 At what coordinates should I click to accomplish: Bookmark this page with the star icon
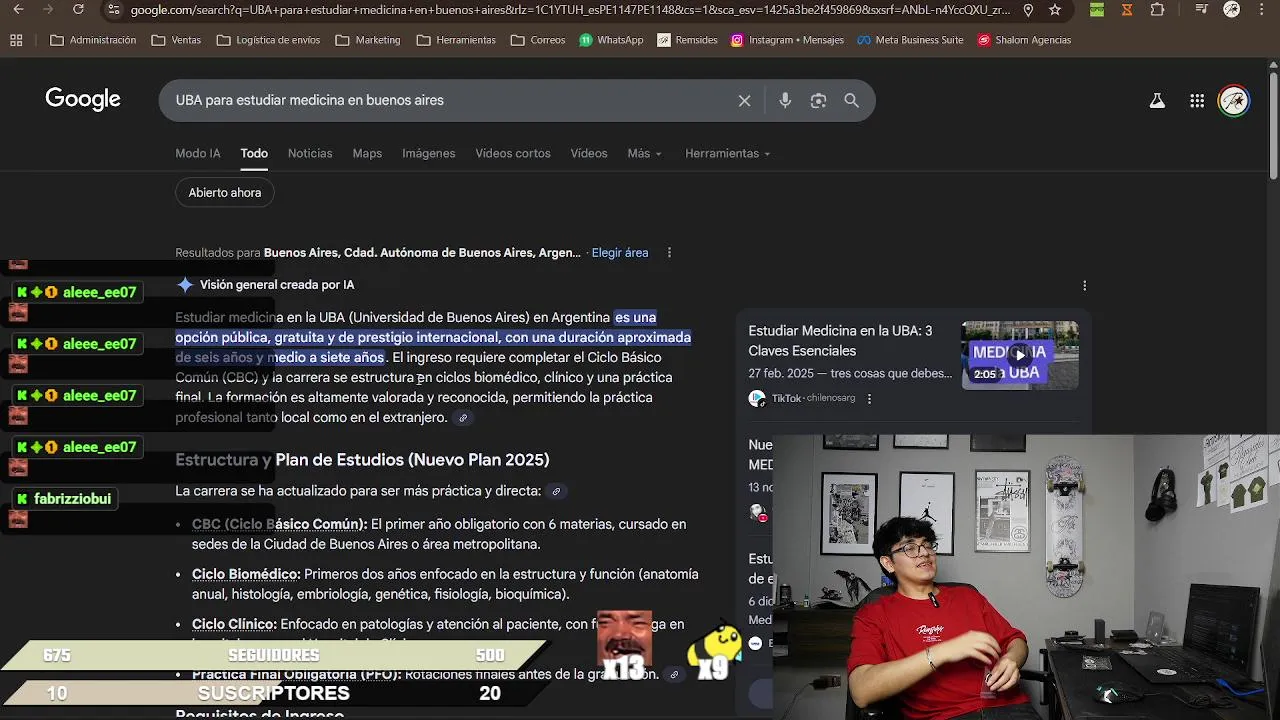click(1055, 10)
